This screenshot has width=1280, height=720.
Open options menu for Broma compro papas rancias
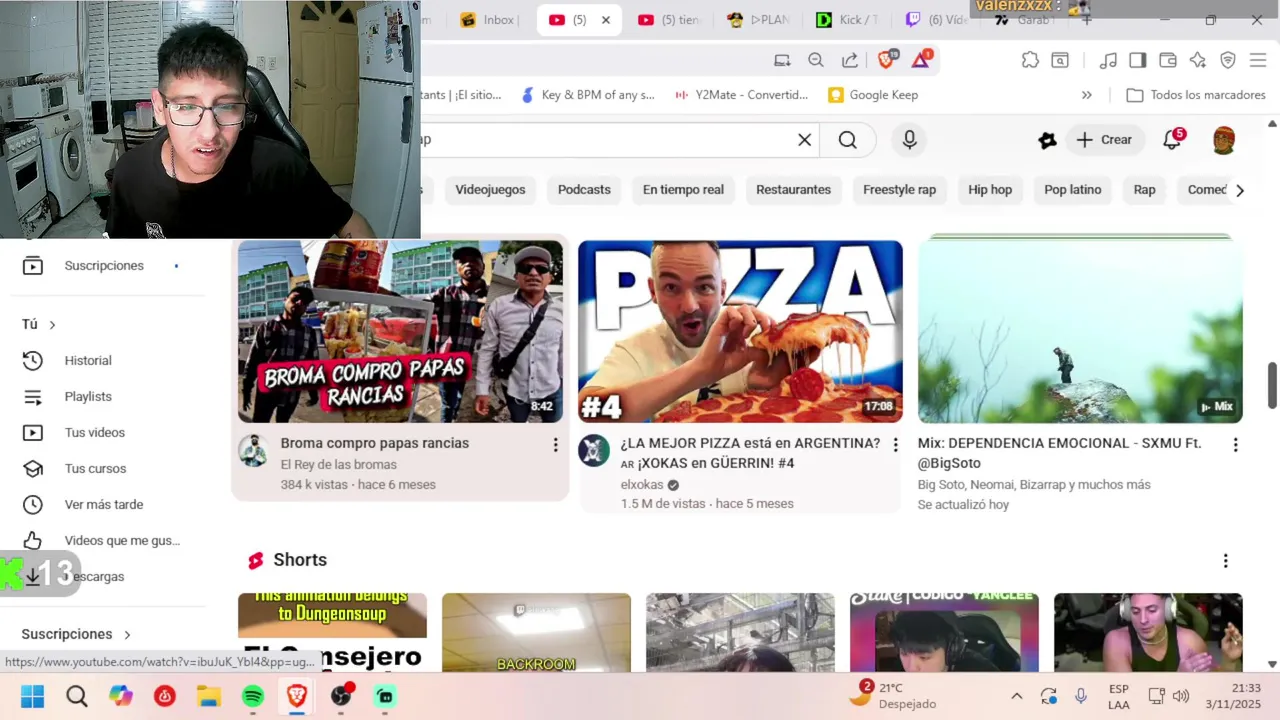[x=555, y=445]
